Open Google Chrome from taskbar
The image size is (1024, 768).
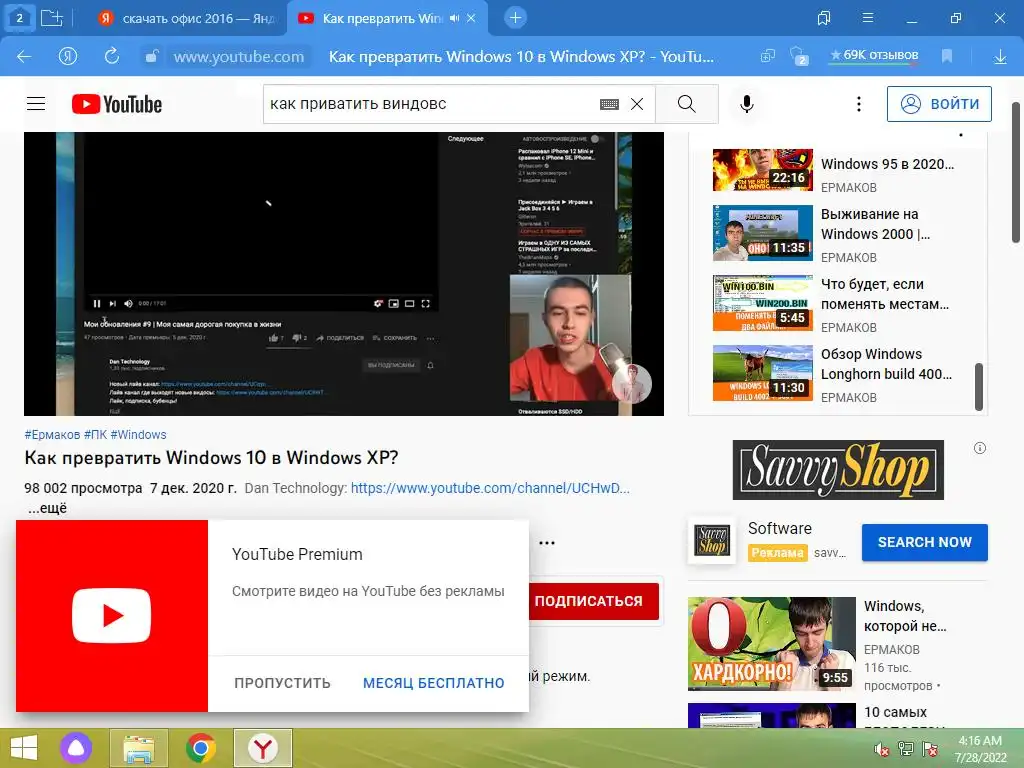tap(200, 748)
